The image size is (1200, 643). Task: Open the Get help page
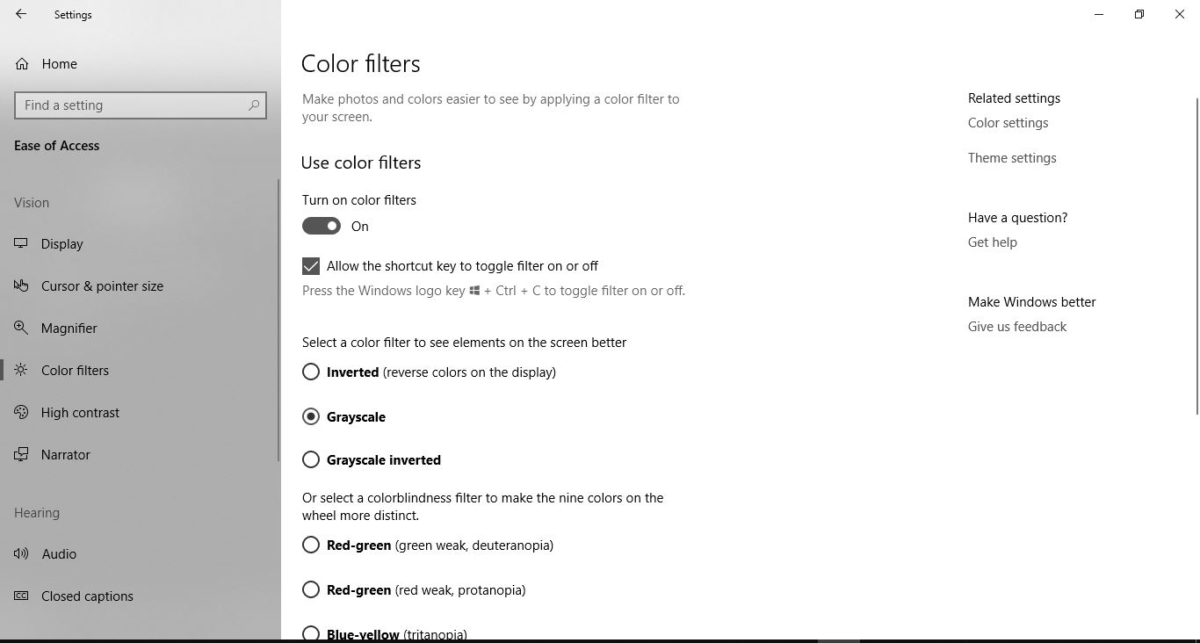[x=992, y=242]
